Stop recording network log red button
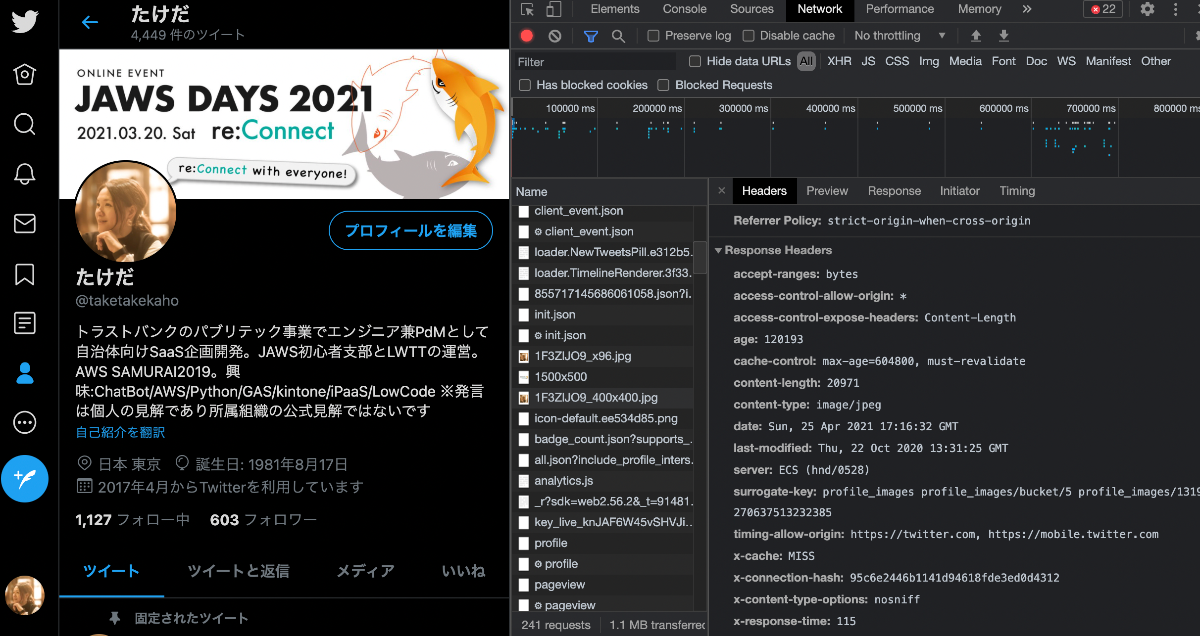 [527, 36]
